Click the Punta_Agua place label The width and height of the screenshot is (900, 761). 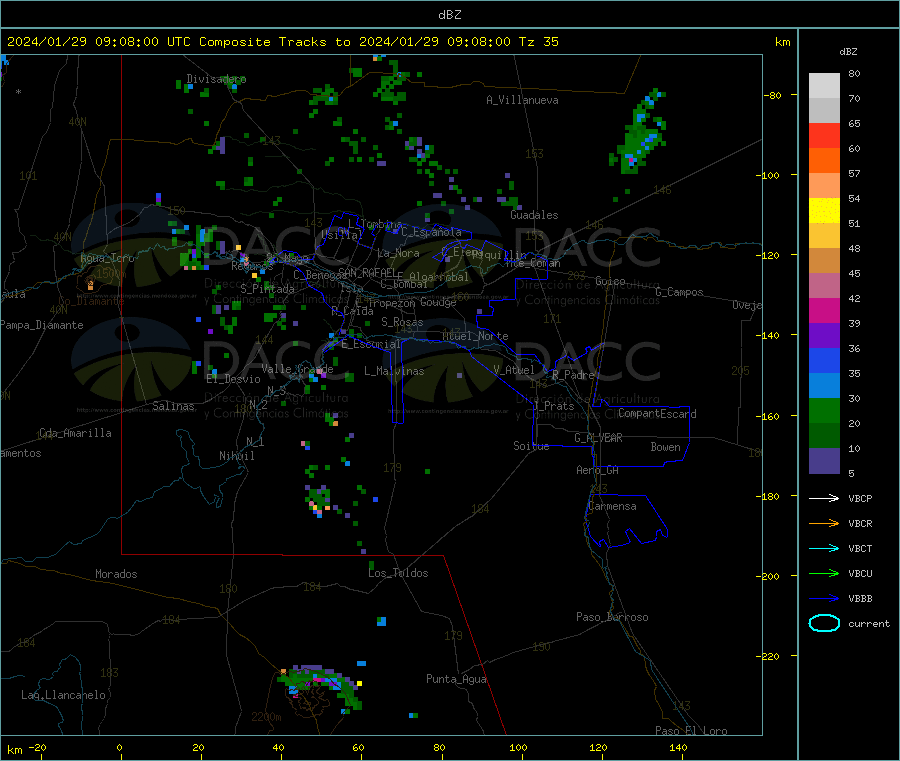tap(456, 680)
